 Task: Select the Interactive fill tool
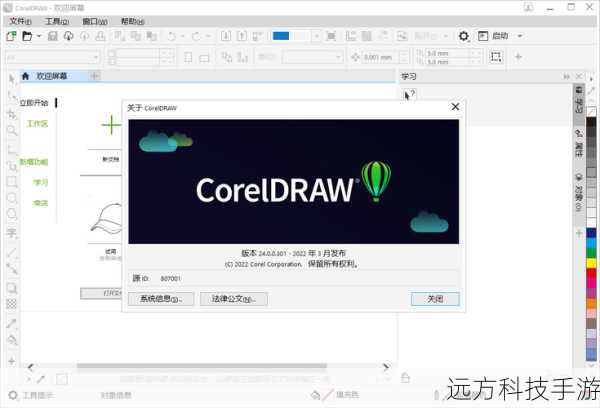(12, 340)
